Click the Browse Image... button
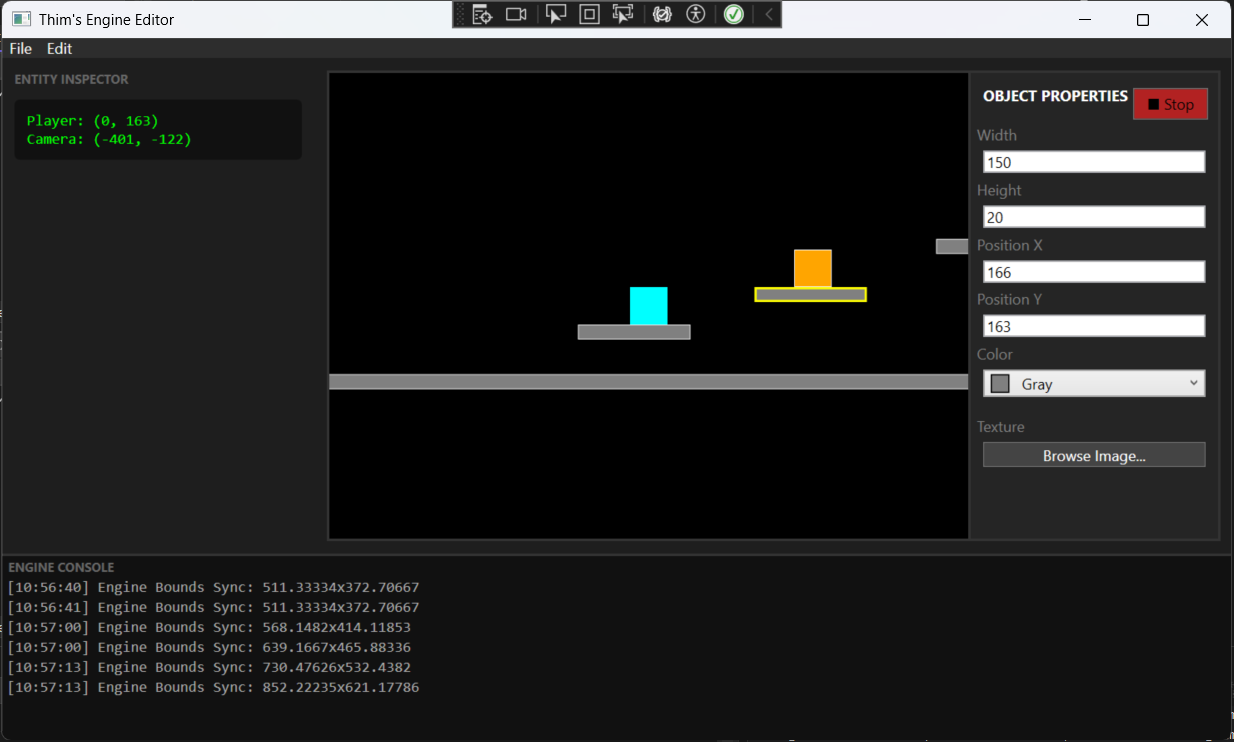Image resolution: width=1234 pixels, height=742 pixels. coord(1093,455)
